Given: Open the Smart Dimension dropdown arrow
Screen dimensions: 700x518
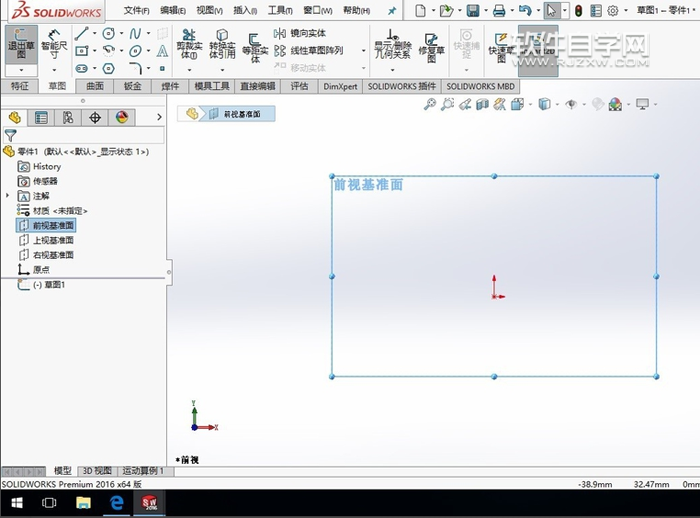Looking at the screenshot, I should click(54, 70).
